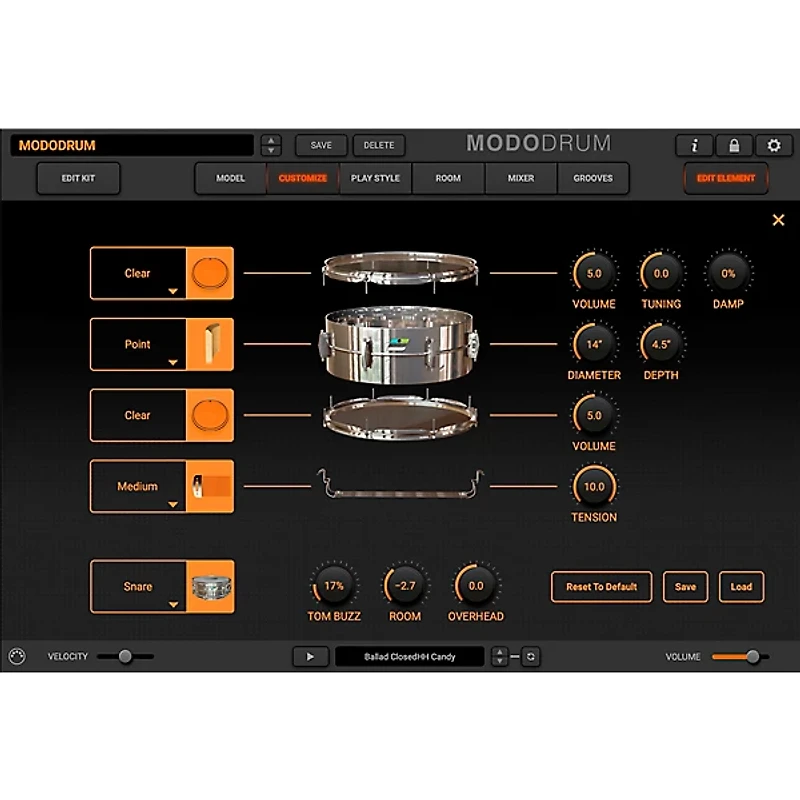Click the top head Volume knob
The height and width of the screenshot is (800, 800).
pos(594,273)
